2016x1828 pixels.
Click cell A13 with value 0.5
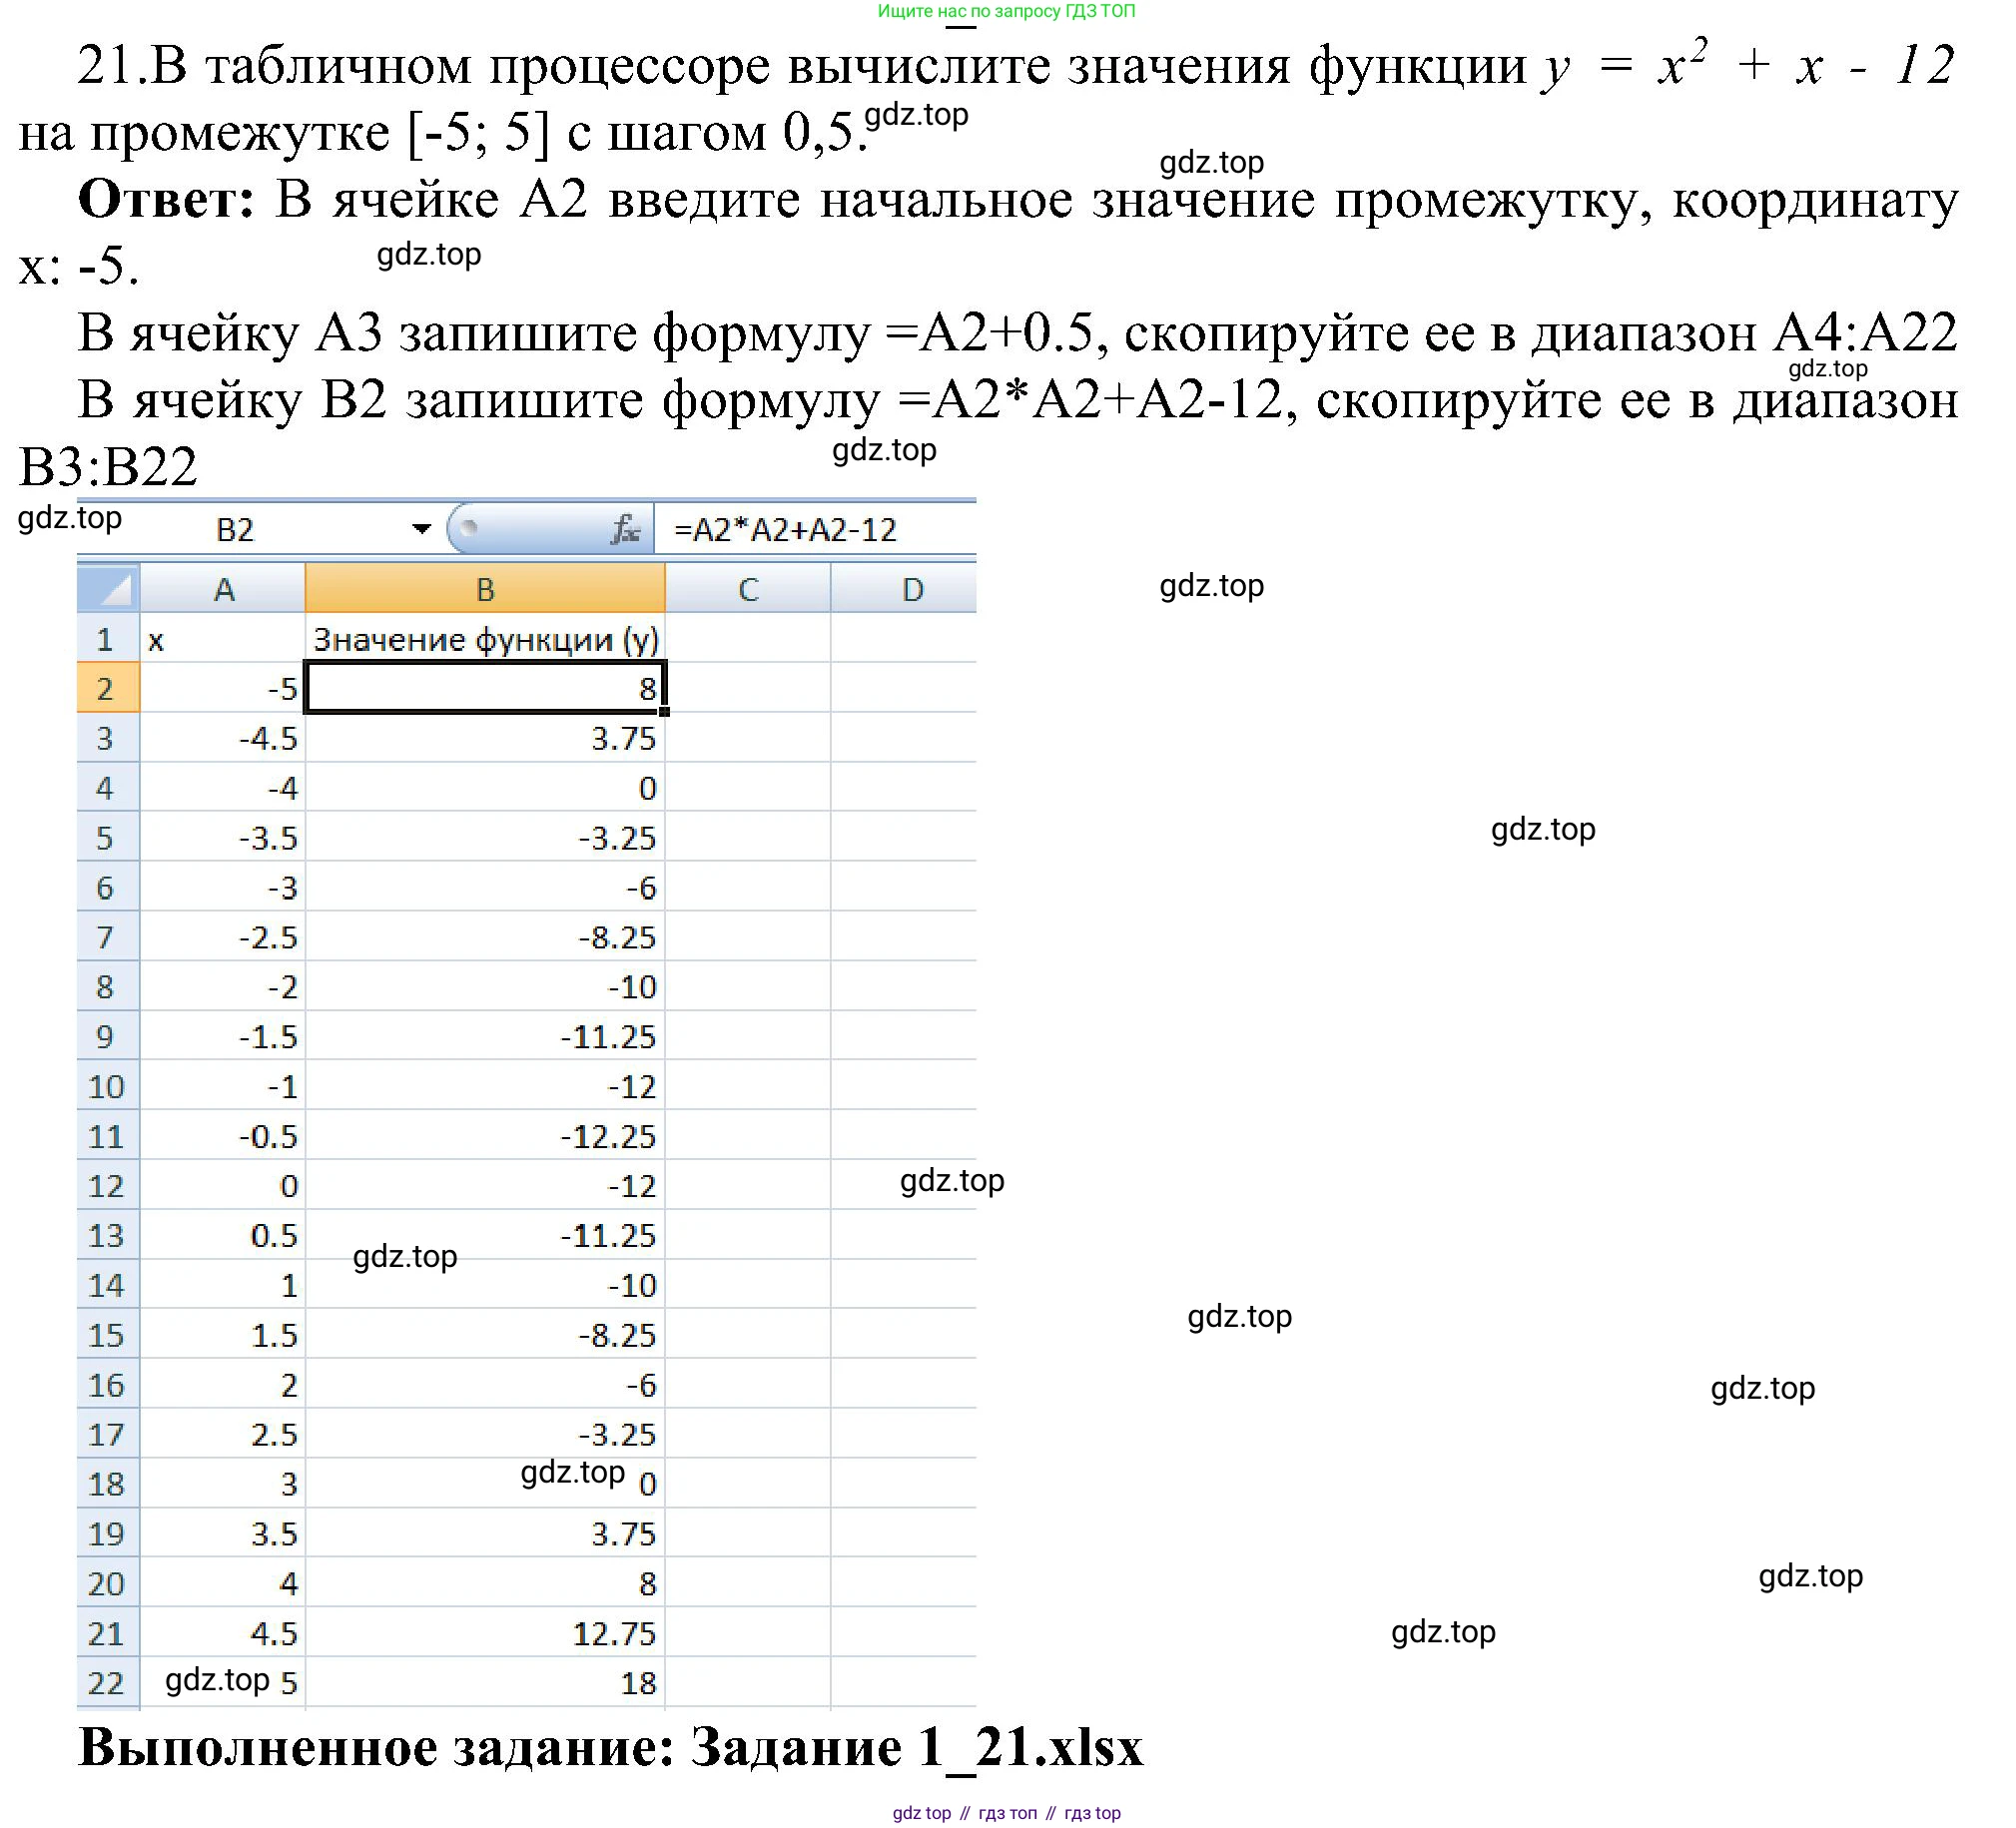[x=223, y=1235]
